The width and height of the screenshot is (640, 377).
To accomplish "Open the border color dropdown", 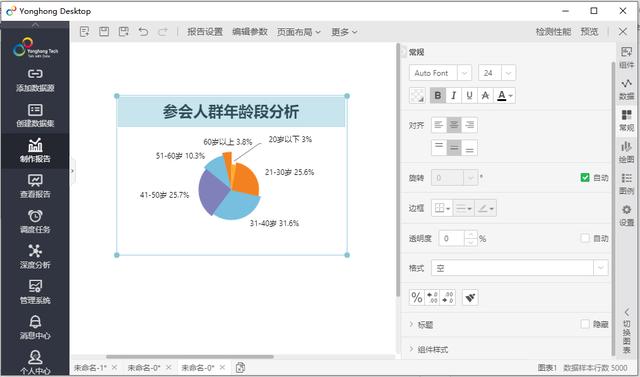I will pos(486,208).
